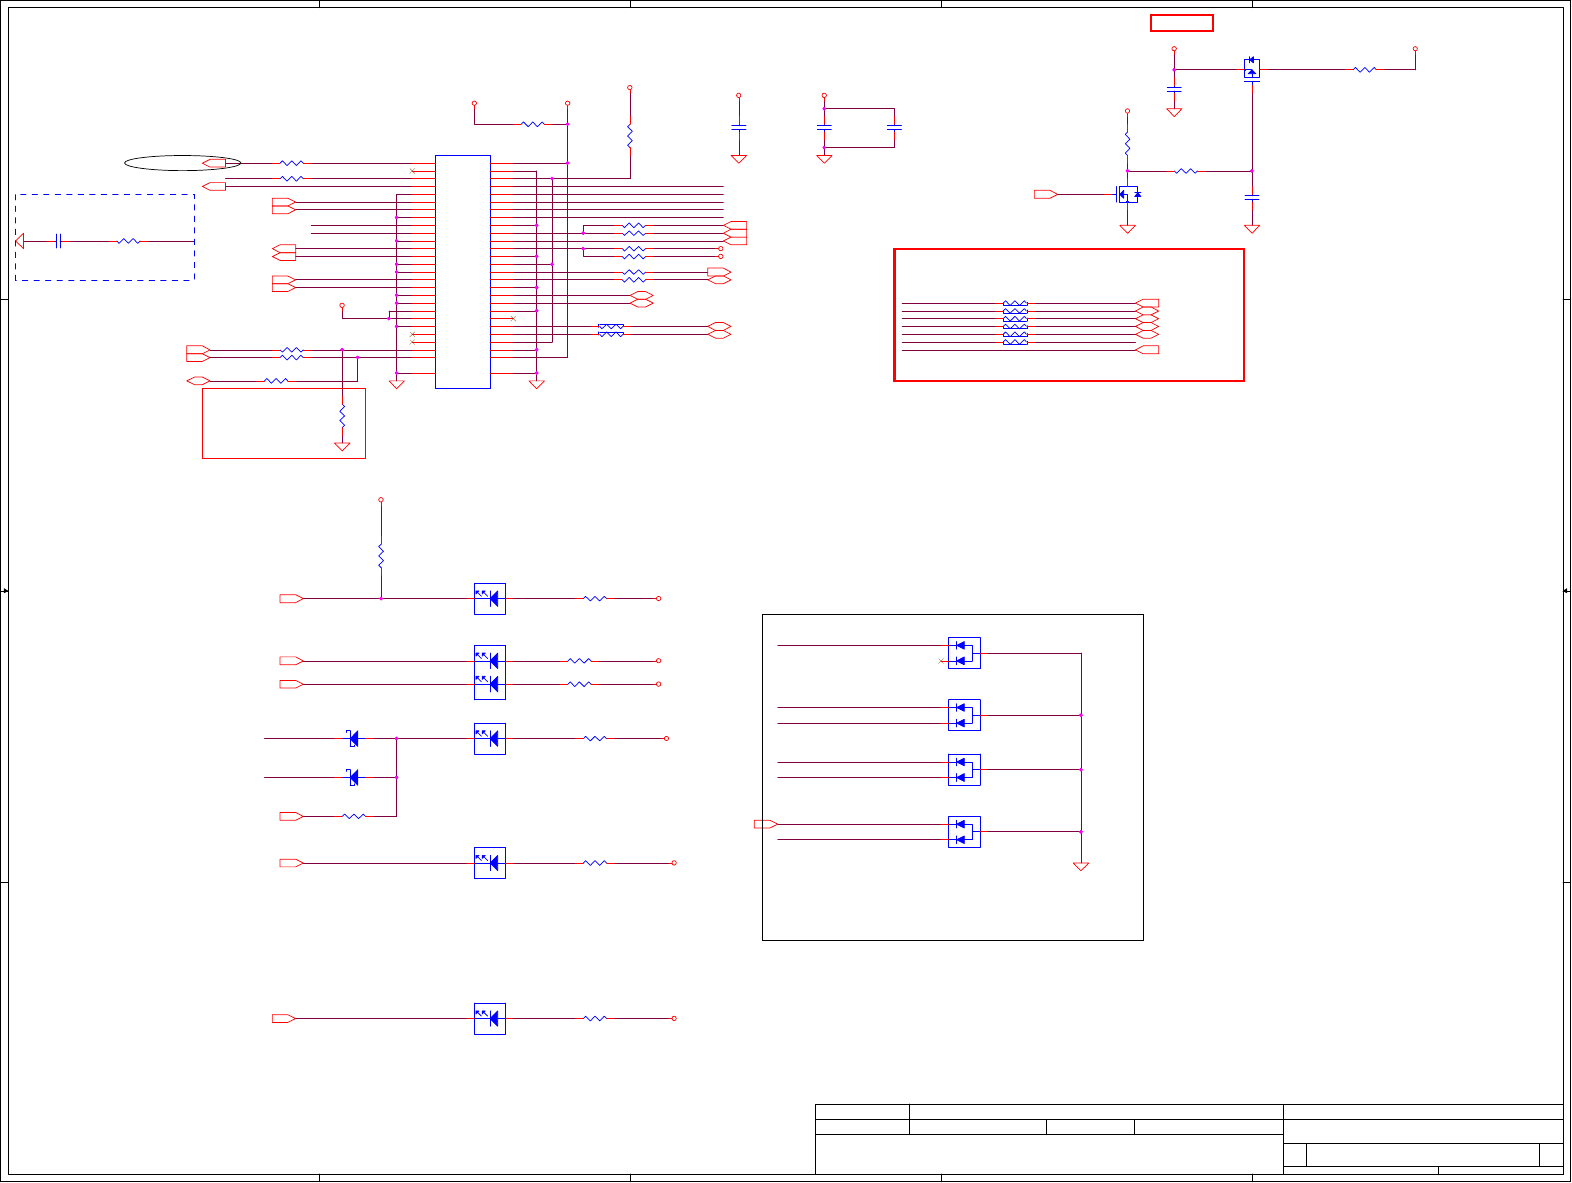Select the tall dual-LED package symbol

click(489, 672)
